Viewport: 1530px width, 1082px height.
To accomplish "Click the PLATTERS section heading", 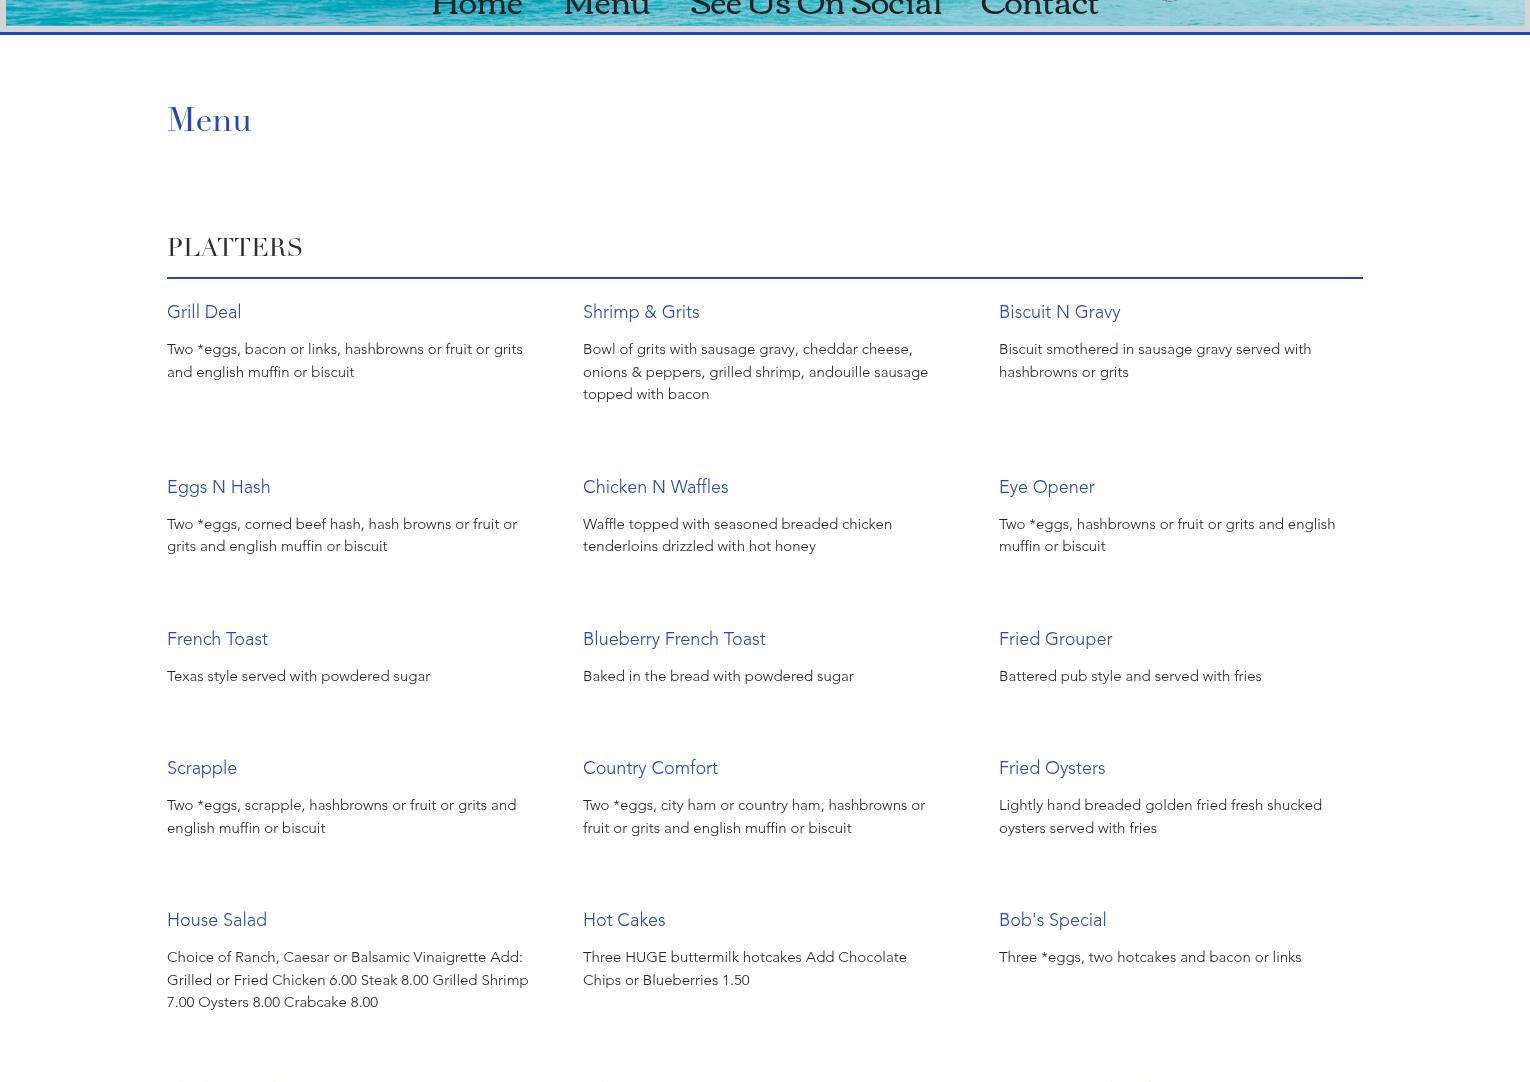I will point(235,248).
